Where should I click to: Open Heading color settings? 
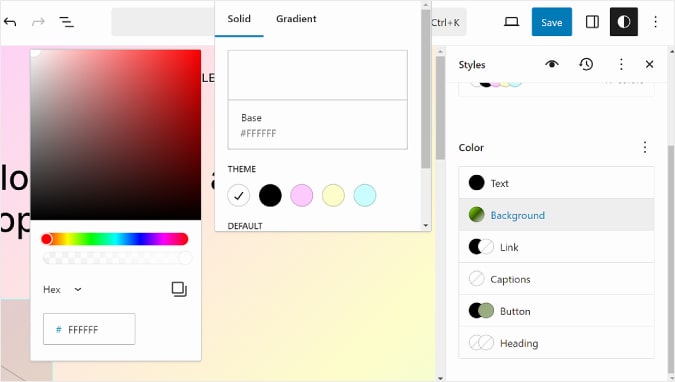(x=557, y=343)
